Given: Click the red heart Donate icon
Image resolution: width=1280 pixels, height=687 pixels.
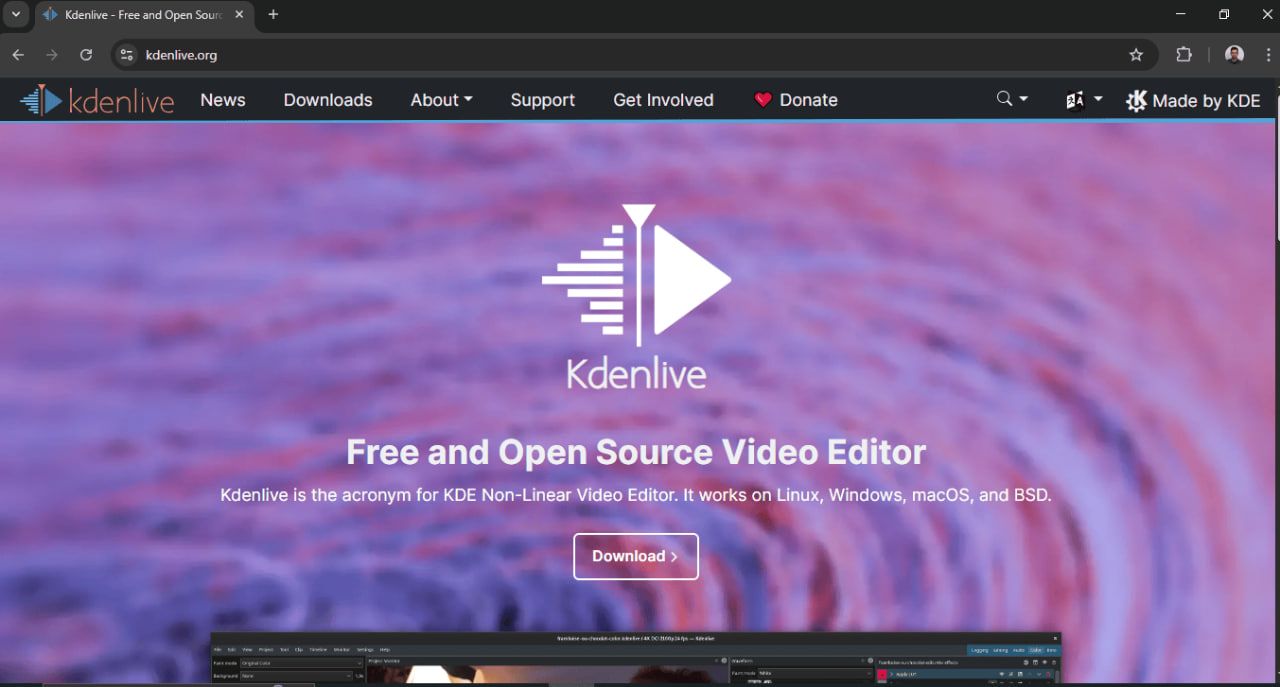Looking at the screenshot, I should (763, 99).
